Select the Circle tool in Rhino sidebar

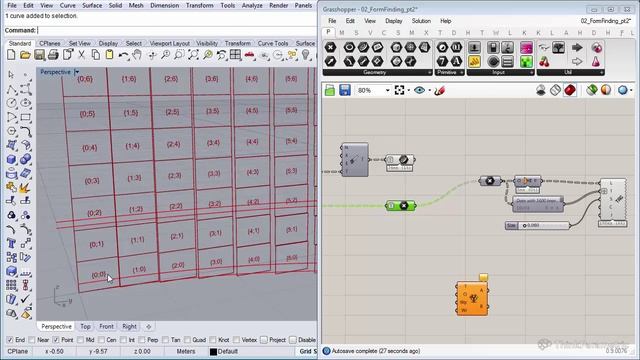[x=11, y=103]
